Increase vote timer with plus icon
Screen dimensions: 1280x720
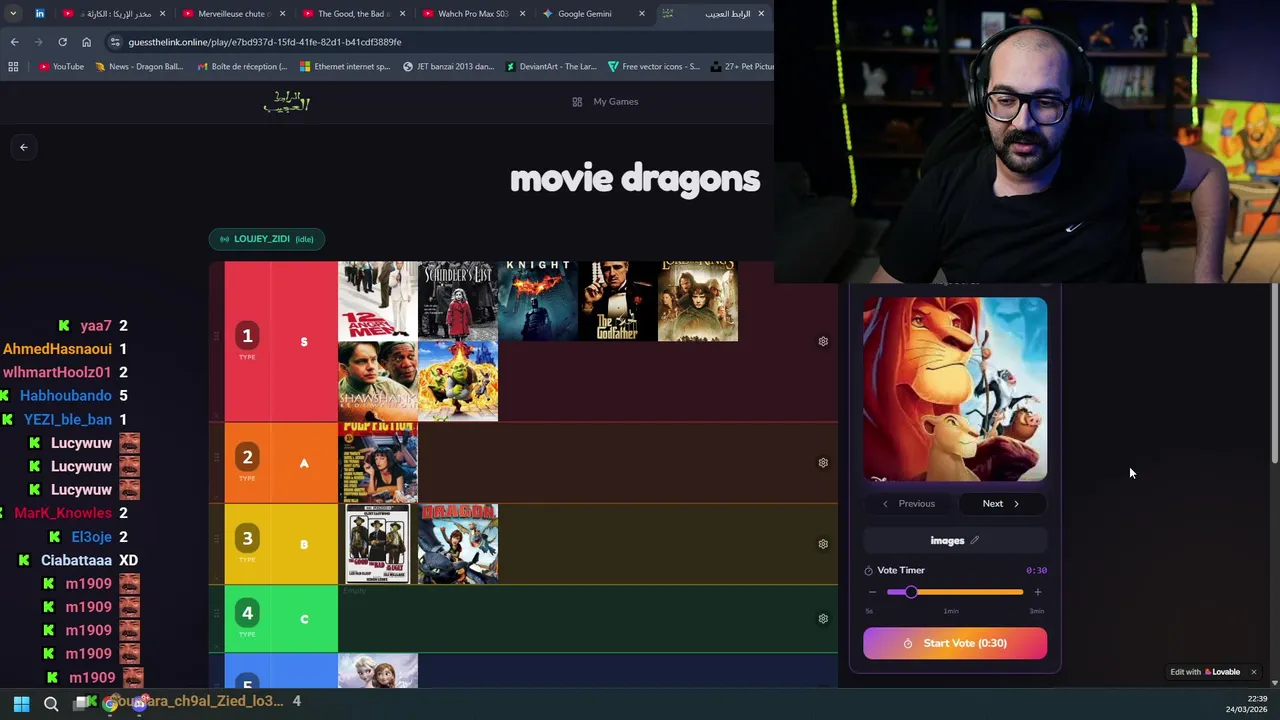tap(1037, 592)
